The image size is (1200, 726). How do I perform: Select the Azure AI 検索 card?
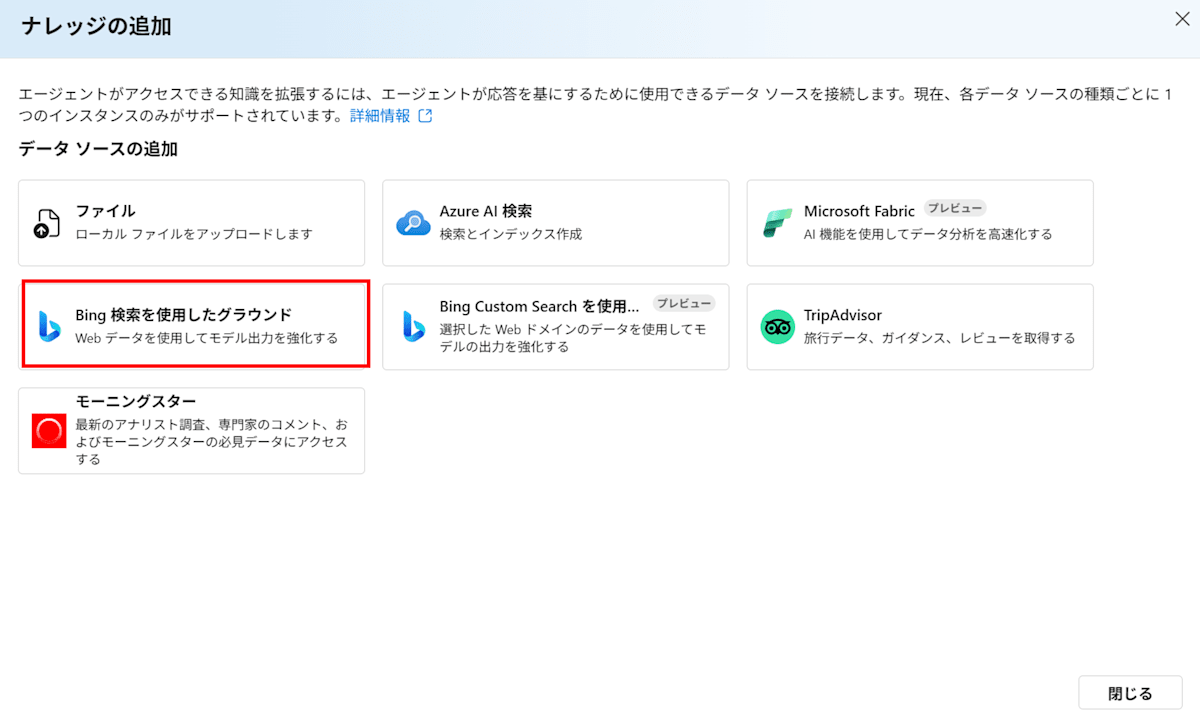click(x=555, y=223)
